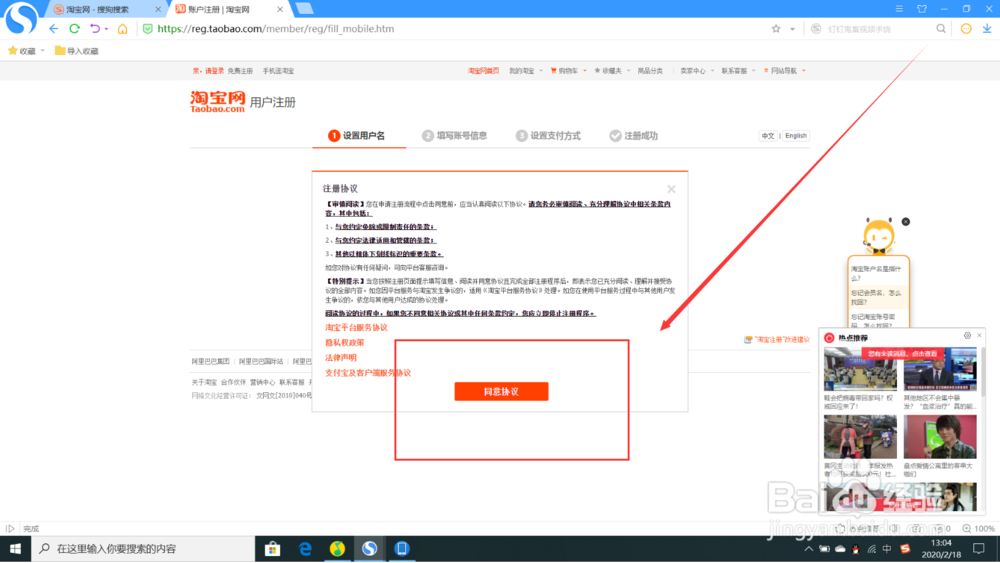Viewport: 1000px width, 563px height.
Task: Select the 注册成功 step tab
Action: 633,135
